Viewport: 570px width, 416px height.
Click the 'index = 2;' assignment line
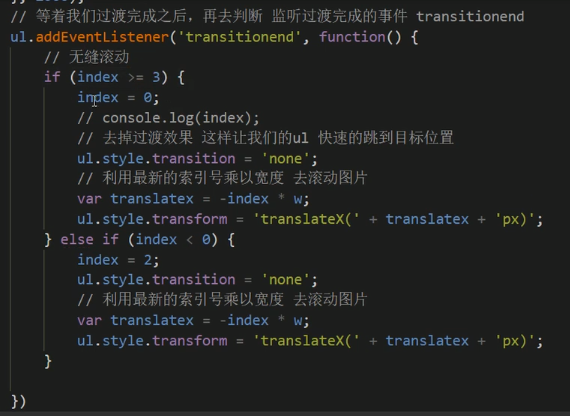pos(118,260)
